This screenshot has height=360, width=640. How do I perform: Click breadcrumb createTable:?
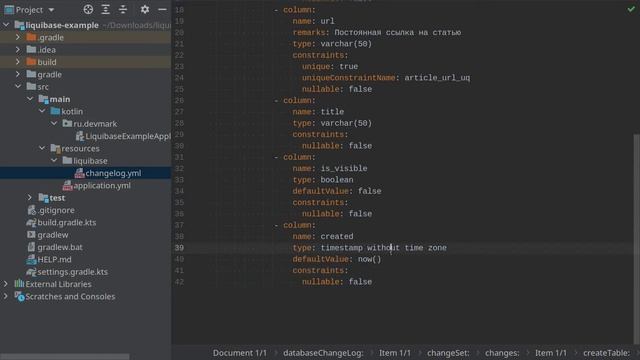(x=606, y=353)
